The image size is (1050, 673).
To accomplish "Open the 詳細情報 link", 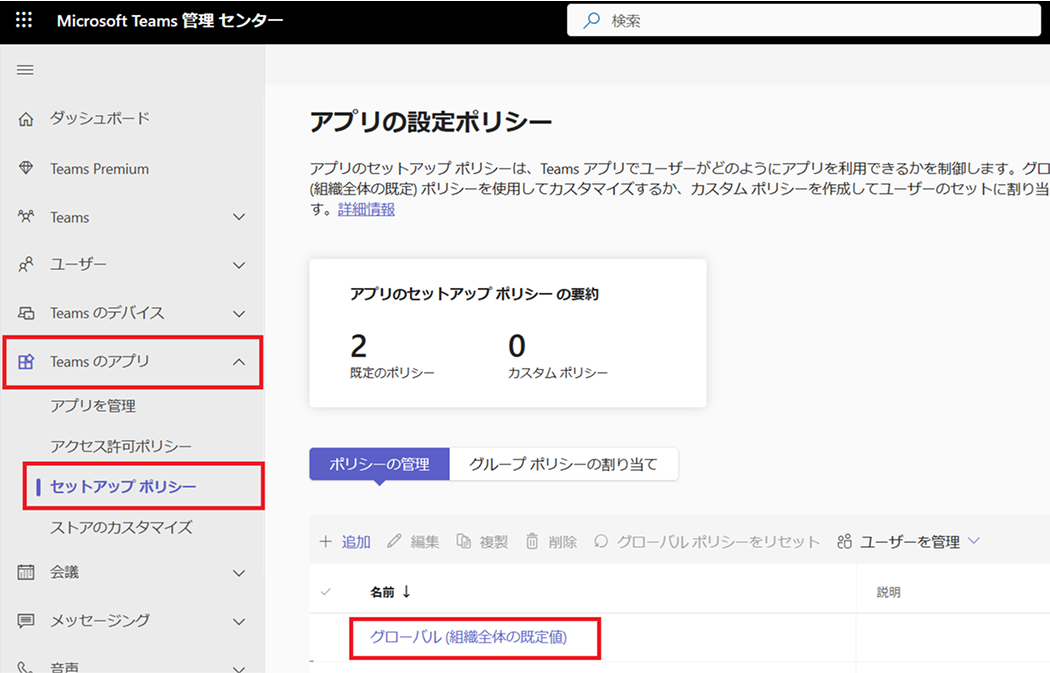I will 366,210.
